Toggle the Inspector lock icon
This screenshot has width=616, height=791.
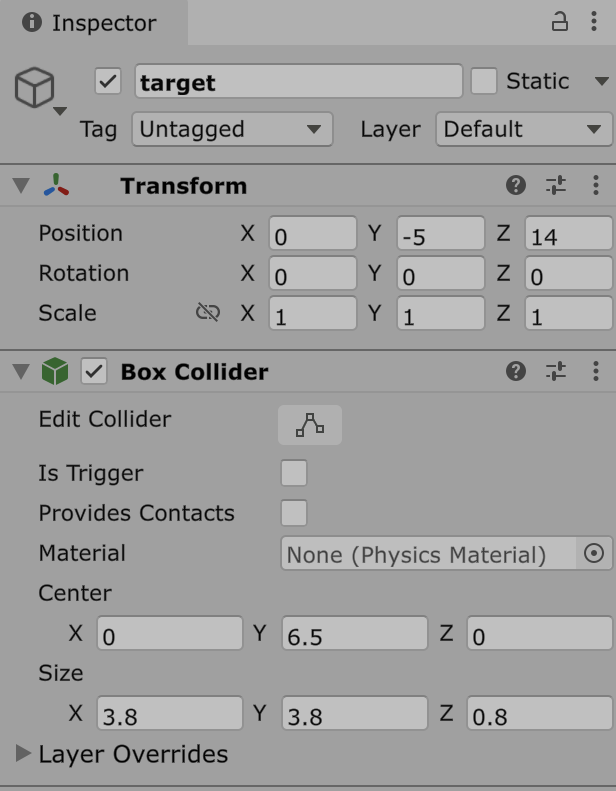point(559,22)
